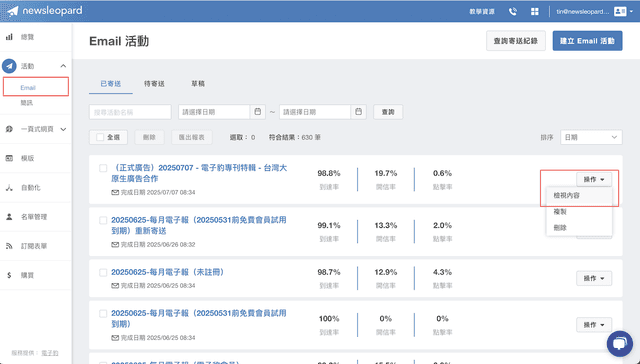
Task: Open the 電子豹 provider link in footer
Action: coord(50,353)
